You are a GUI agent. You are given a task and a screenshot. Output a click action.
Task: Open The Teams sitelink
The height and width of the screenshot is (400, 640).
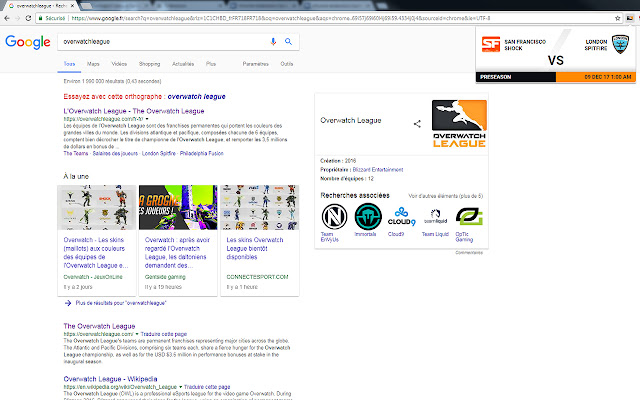[x=76, y=153]
